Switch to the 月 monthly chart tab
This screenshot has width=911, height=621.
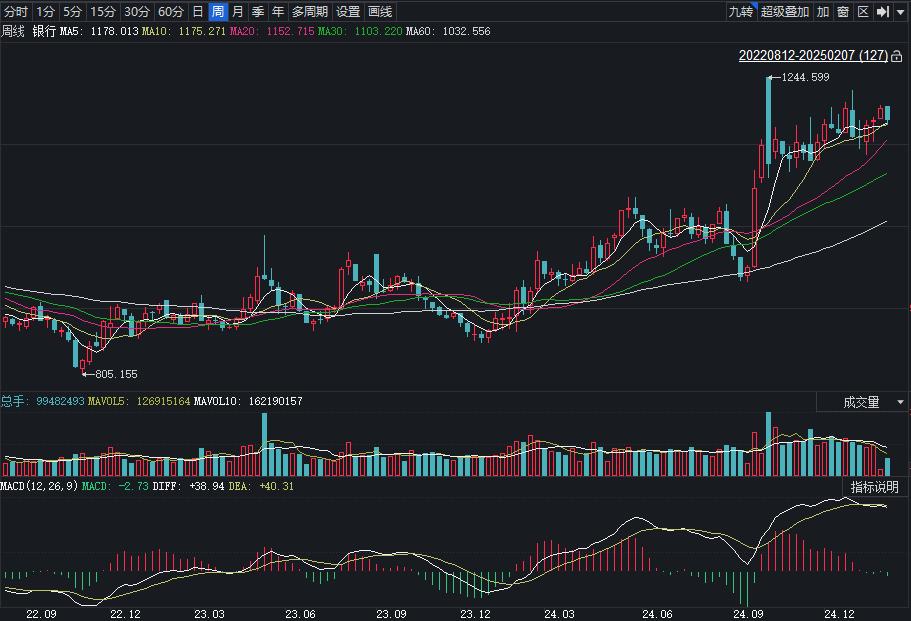coord(237,12)
